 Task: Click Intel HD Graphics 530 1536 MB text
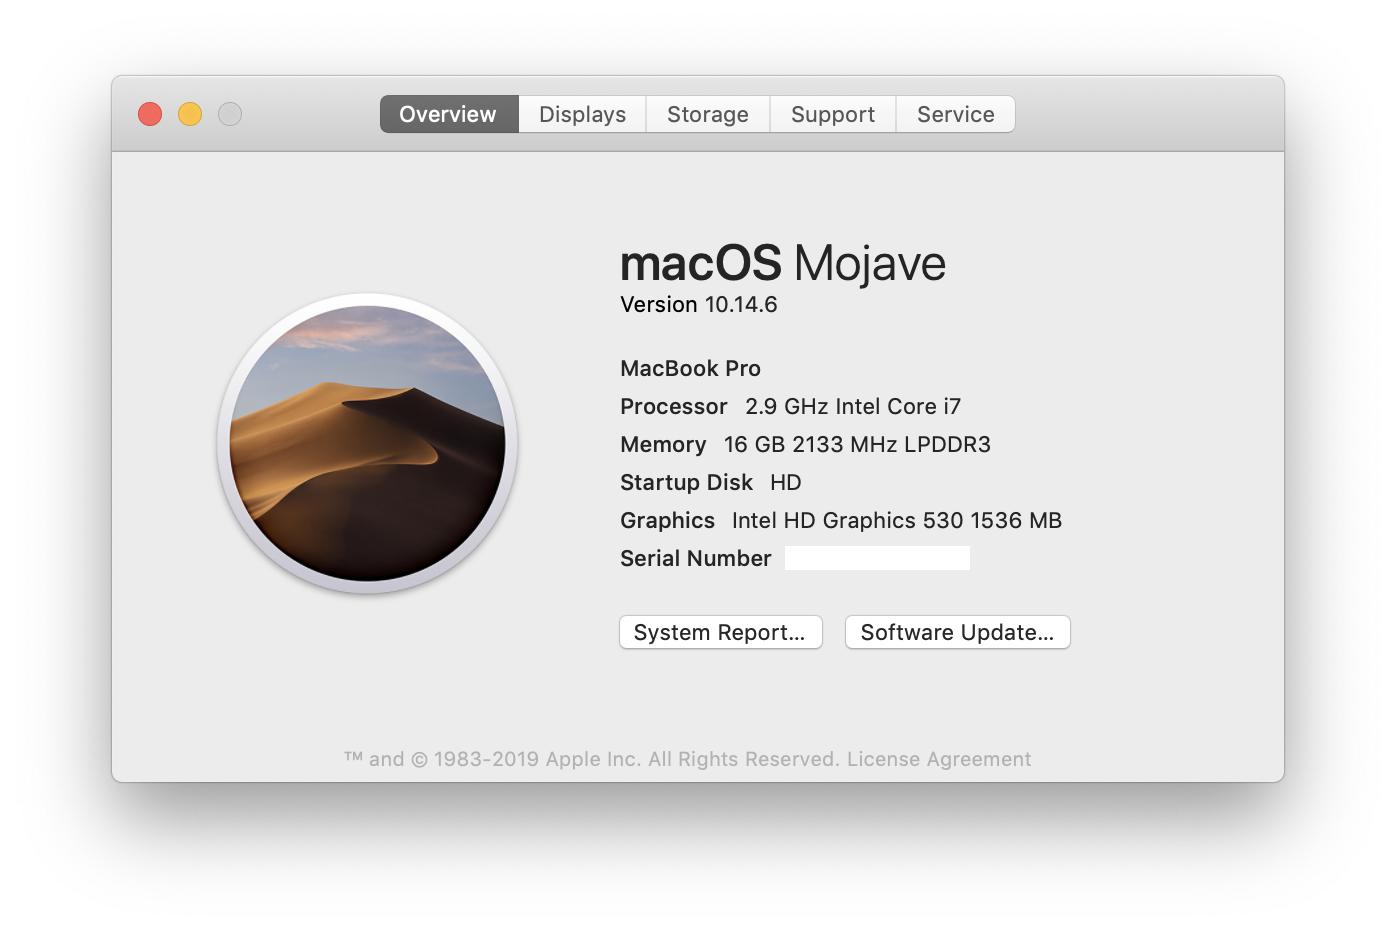coord(897,520)
